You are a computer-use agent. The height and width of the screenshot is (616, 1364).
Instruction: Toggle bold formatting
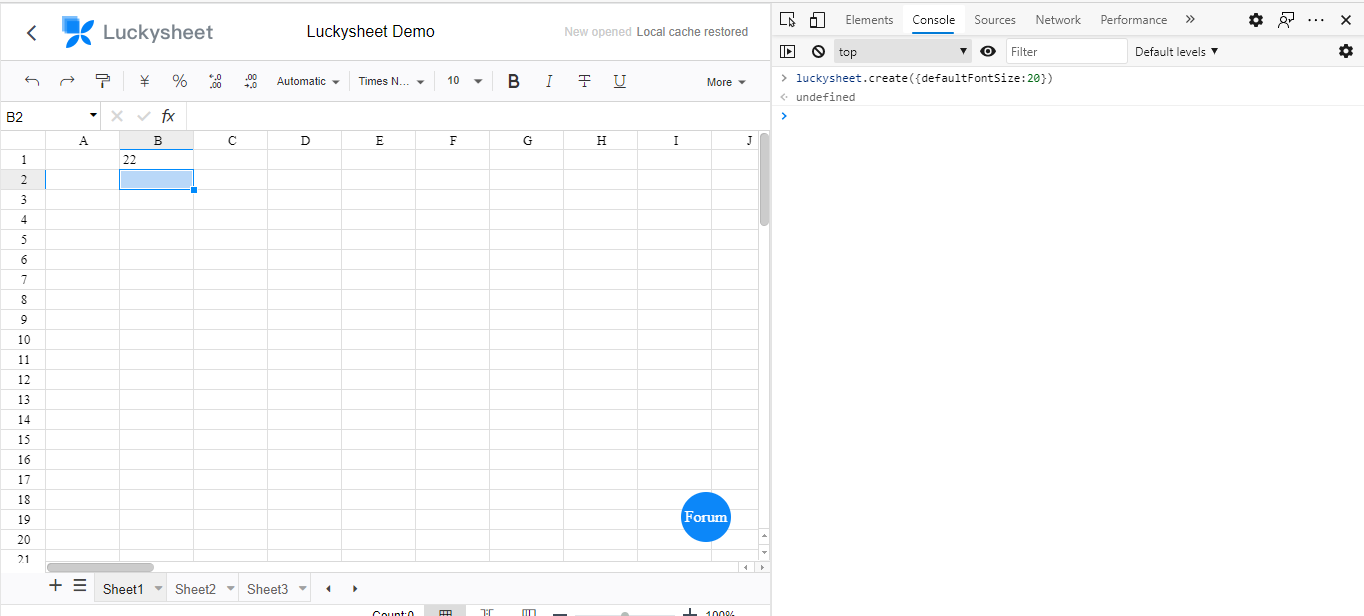click(513, 82)
